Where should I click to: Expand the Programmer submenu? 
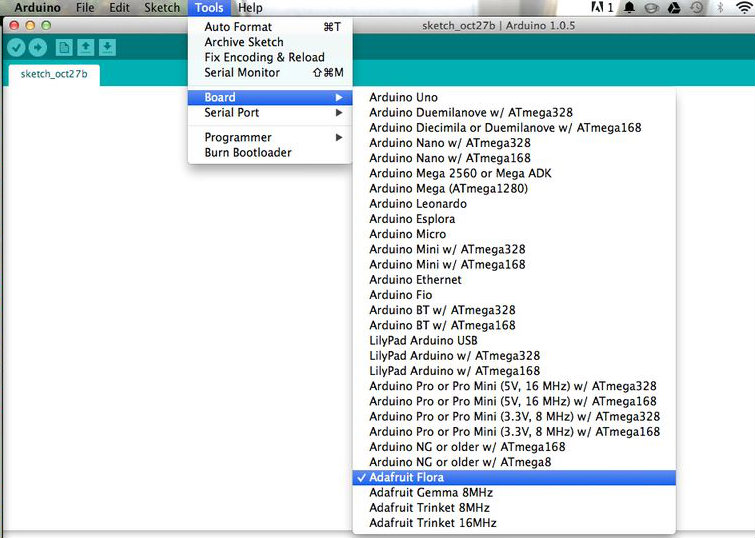270,137
